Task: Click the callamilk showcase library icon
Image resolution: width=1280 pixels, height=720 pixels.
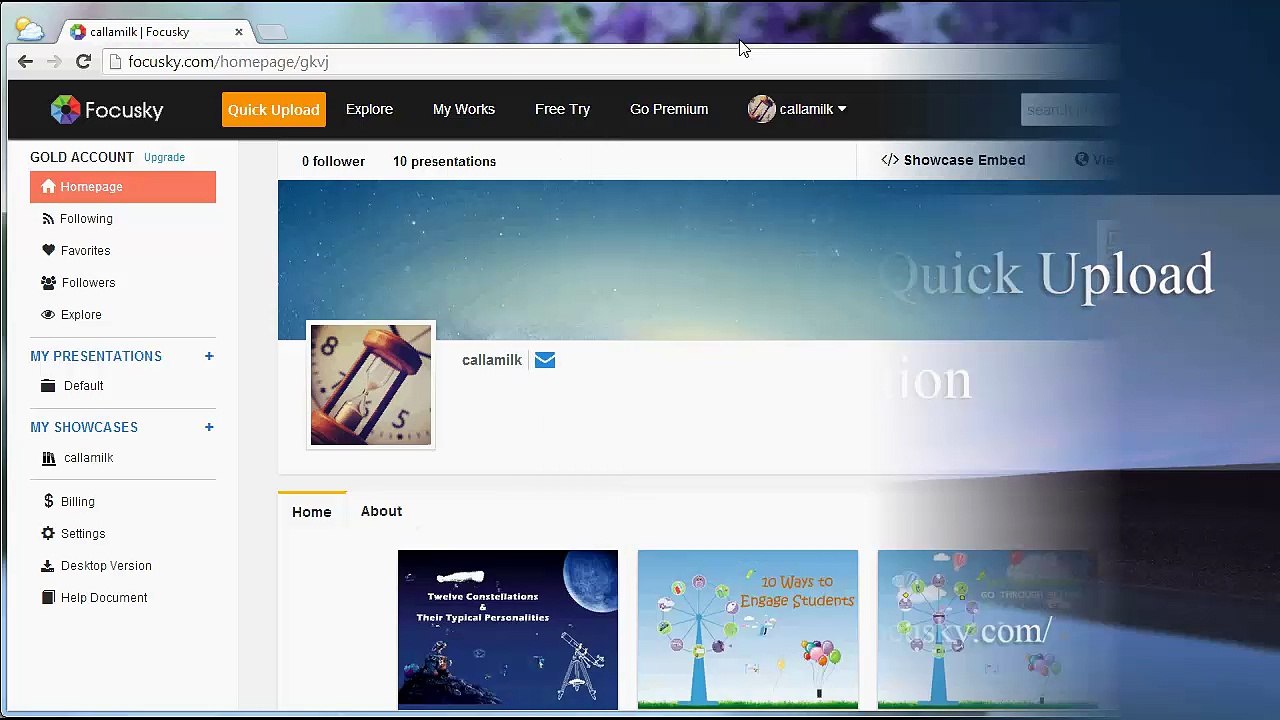Action: click(x=48, y=458)
